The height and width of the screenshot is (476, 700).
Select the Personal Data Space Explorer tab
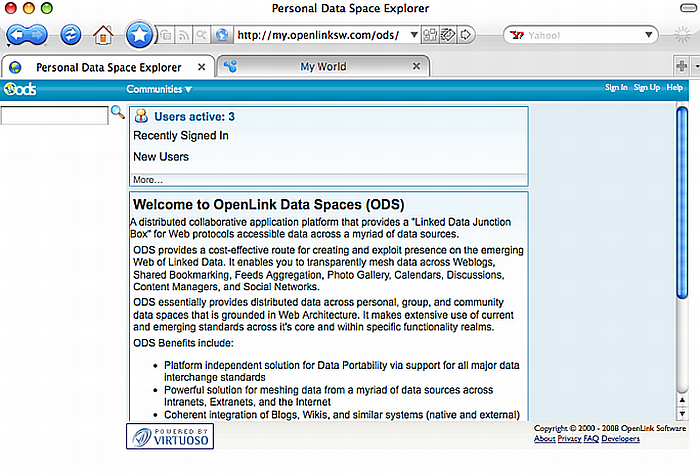(108, 67)
